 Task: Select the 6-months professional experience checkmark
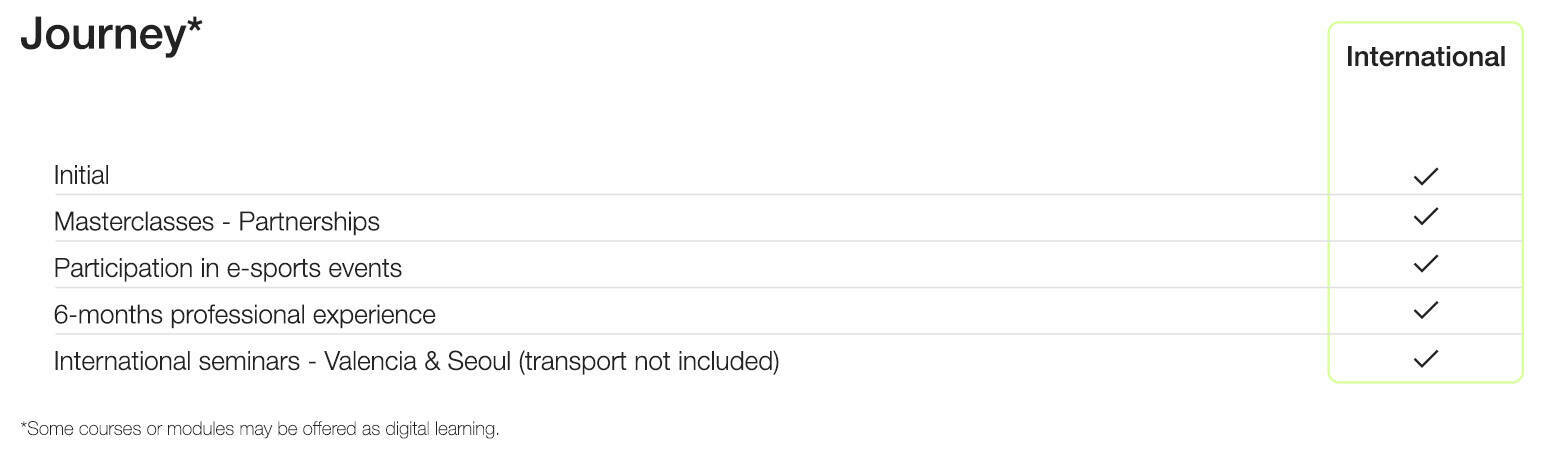[x=1425, y=310]
